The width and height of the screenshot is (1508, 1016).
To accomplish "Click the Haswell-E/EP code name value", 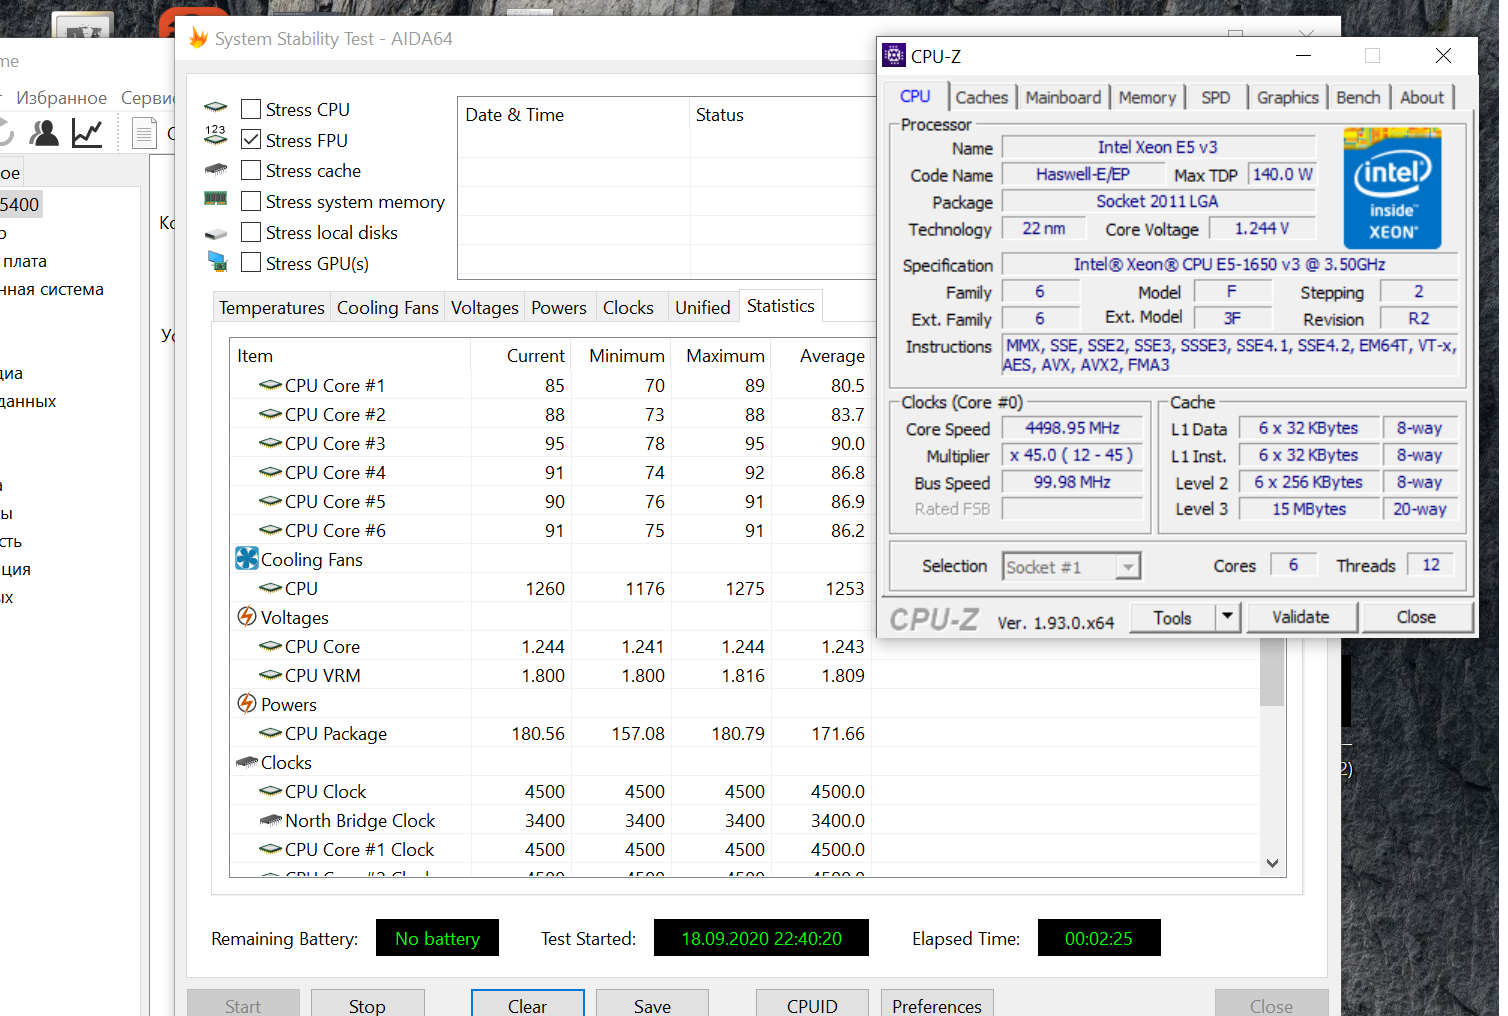I will pyautogui.click(x=1082, y=174).
